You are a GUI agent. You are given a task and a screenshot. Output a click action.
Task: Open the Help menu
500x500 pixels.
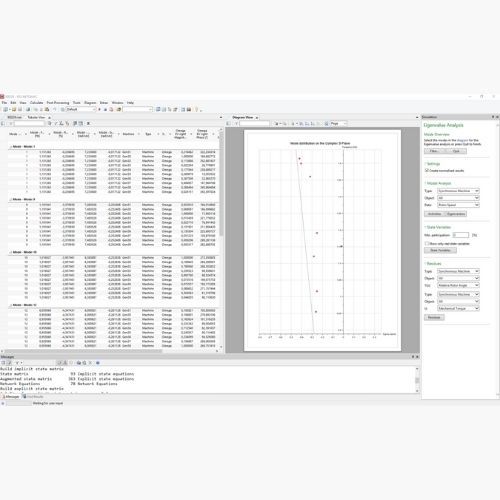point(130,103)
